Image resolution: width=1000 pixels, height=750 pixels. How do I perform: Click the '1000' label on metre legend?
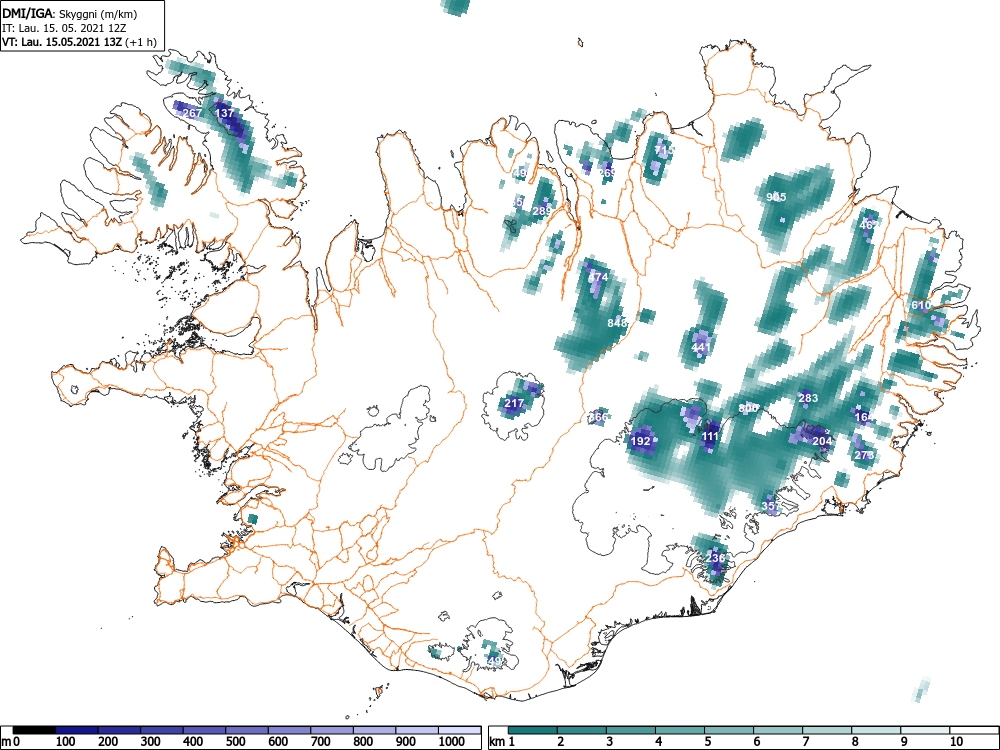click(x=452, y=742)
